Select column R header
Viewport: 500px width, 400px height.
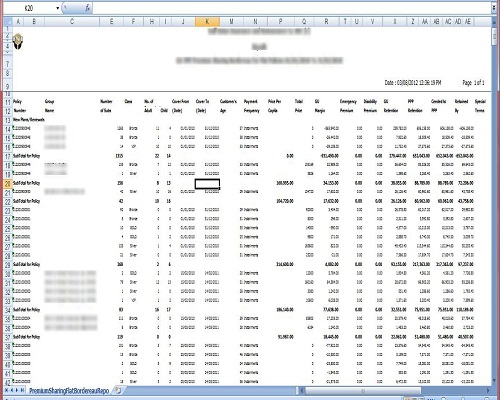click(326, 22)
